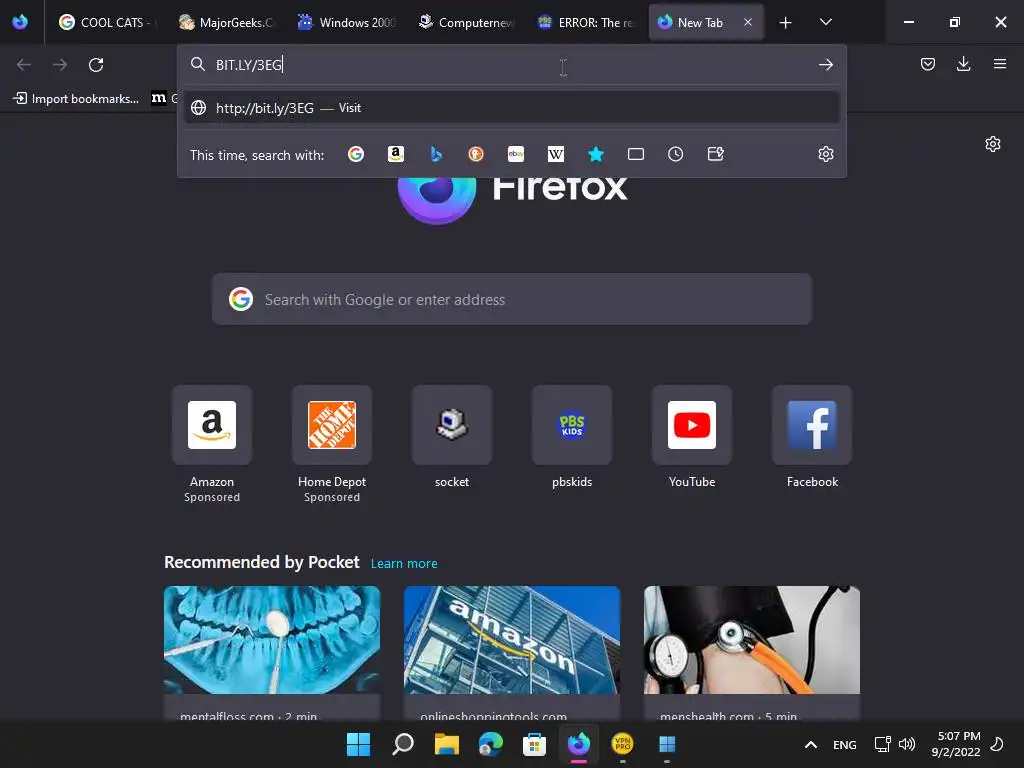Open the Save to Pocket button
The width and height of the screenshot is (1024, 768).
(x=927, y=64)
